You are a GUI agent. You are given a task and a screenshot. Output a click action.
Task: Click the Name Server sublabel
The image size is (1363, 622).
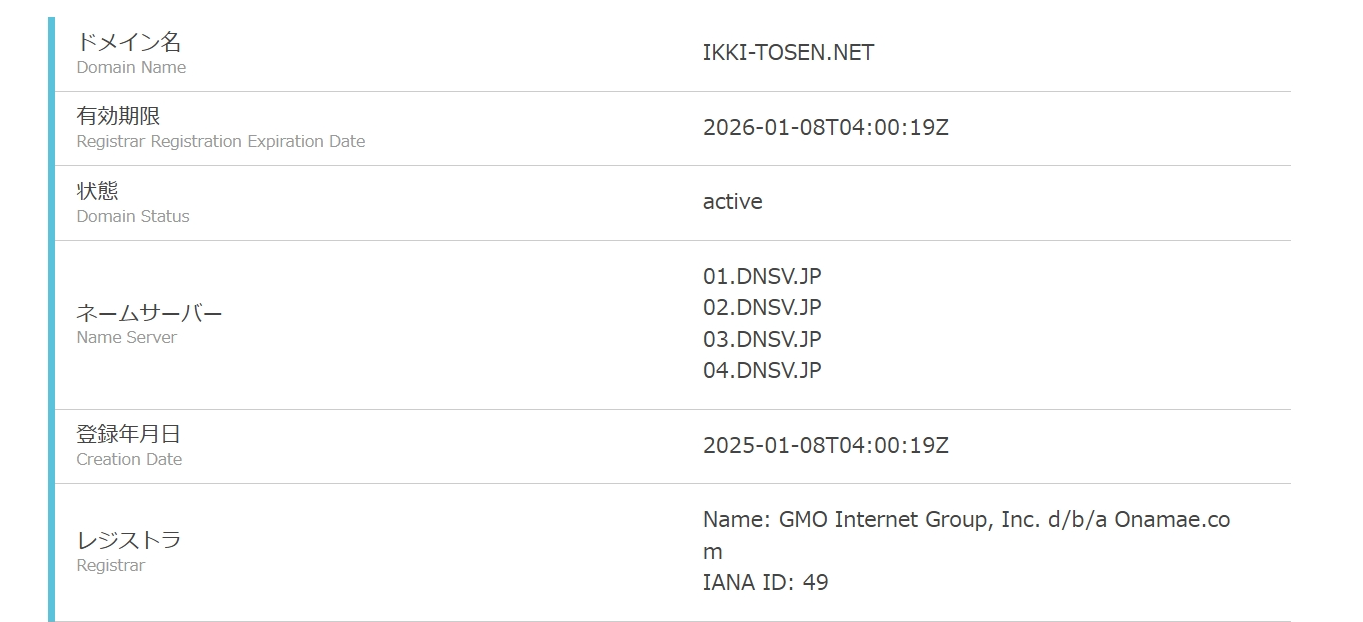pos(126,338)
